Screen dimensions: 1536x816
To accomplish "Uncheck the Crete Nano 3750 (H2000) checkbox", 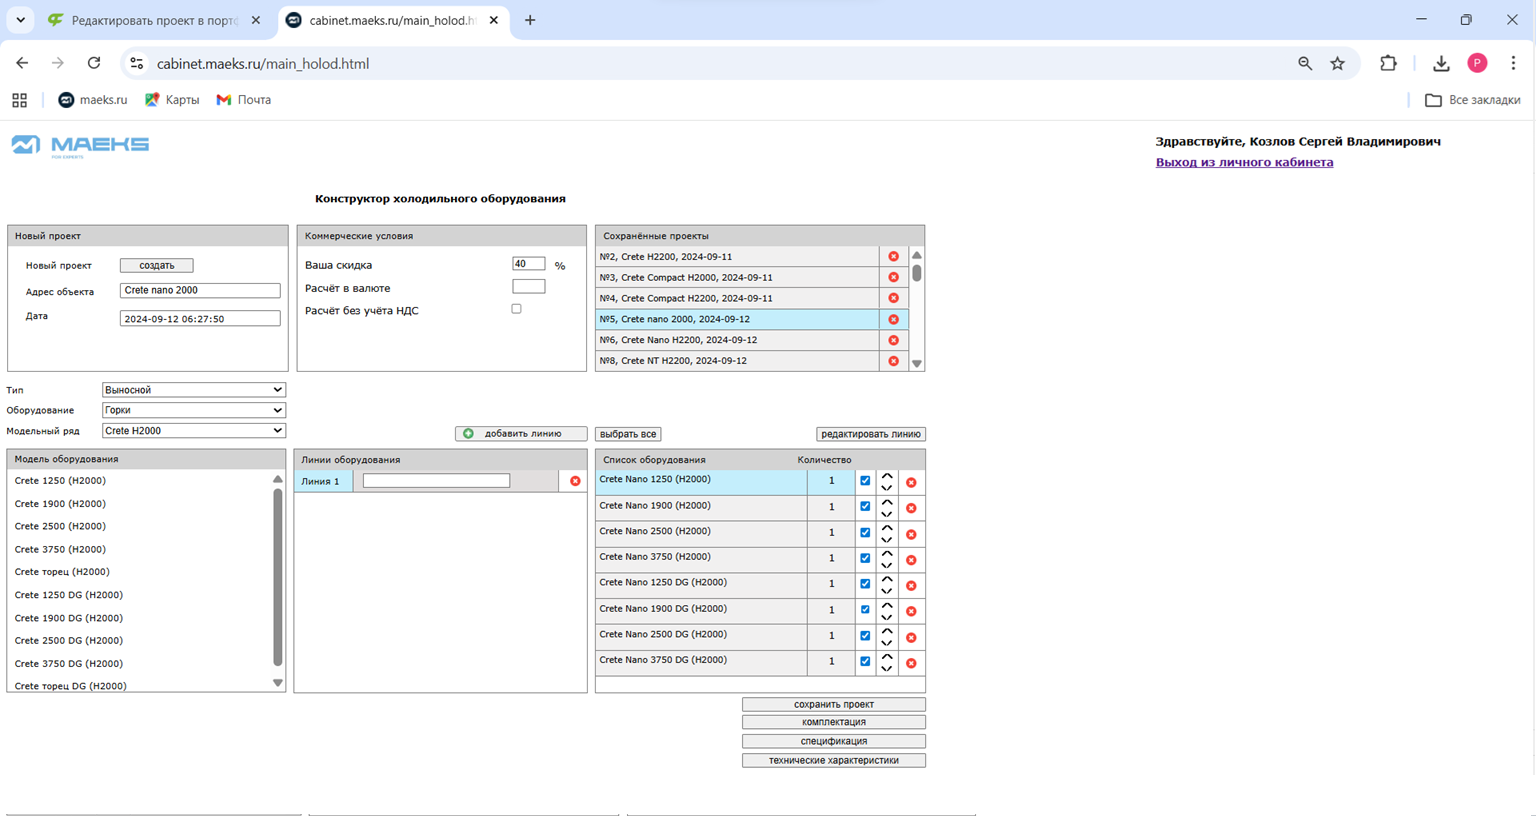I will pos(865,558).
